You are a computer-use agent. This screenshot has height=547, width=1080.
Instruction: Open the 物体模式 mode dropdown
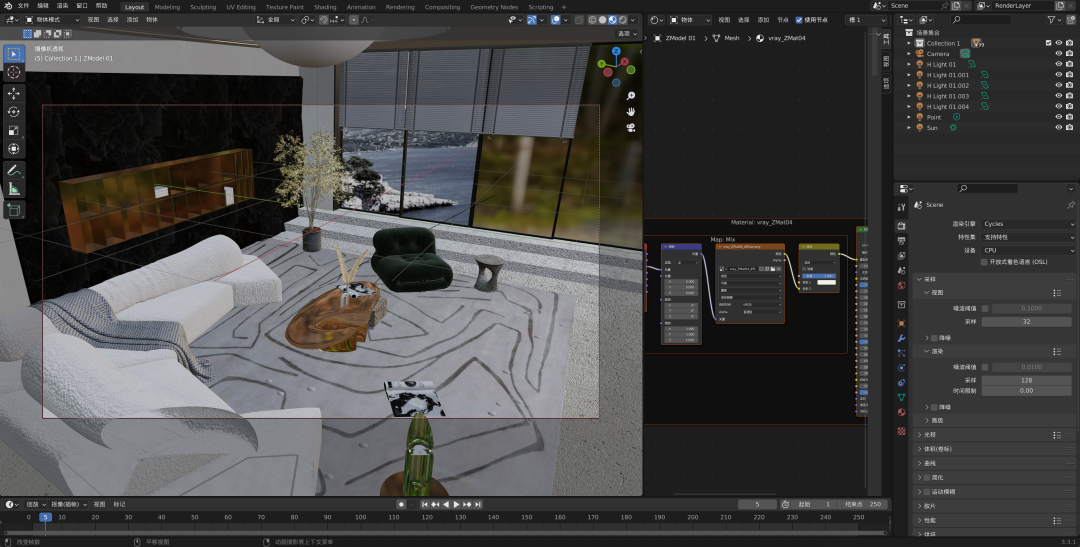pyautogui.click(x=52, y=20)
